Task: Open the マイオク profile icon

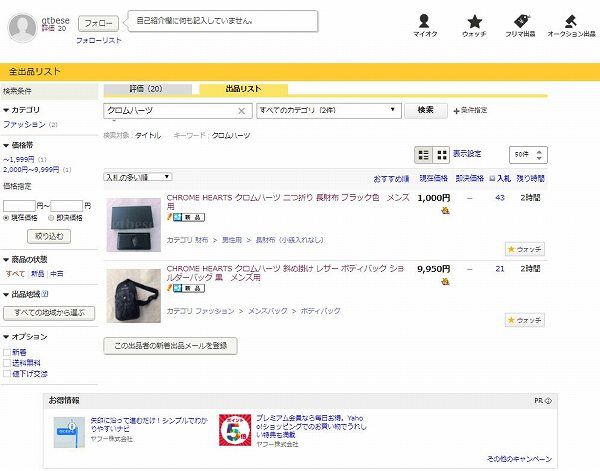Action: pos(424,21)
